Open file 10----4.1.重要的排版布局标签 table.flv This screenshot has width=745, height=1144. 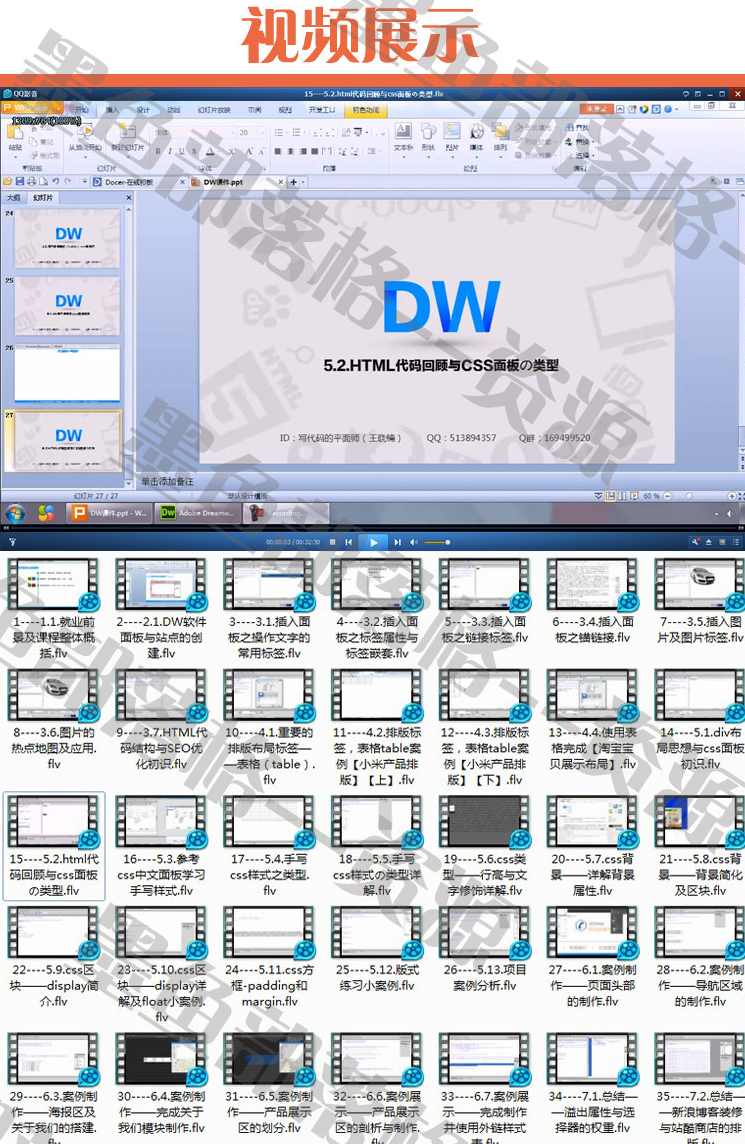[x=269, y=727]
